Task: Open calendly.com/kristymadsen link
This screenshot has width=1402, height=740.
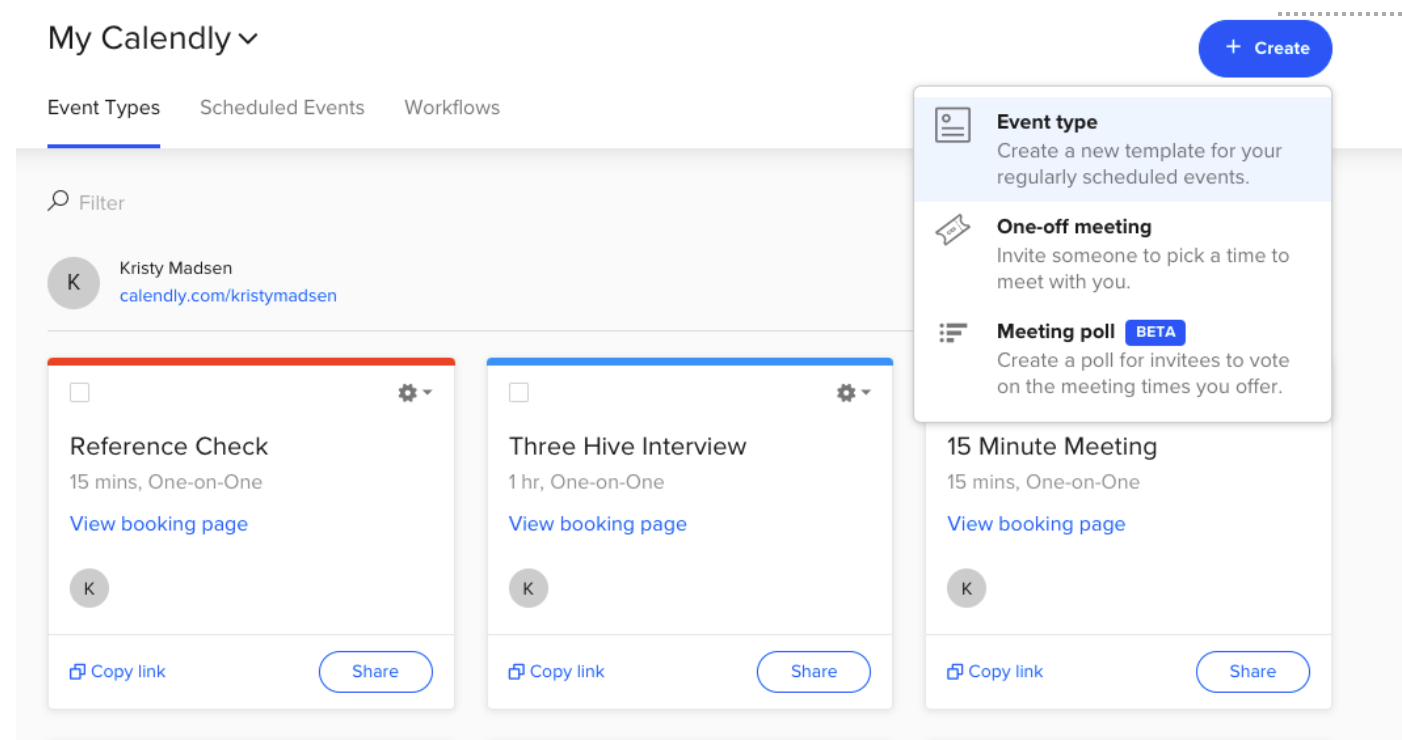Action: click(228, 296)
